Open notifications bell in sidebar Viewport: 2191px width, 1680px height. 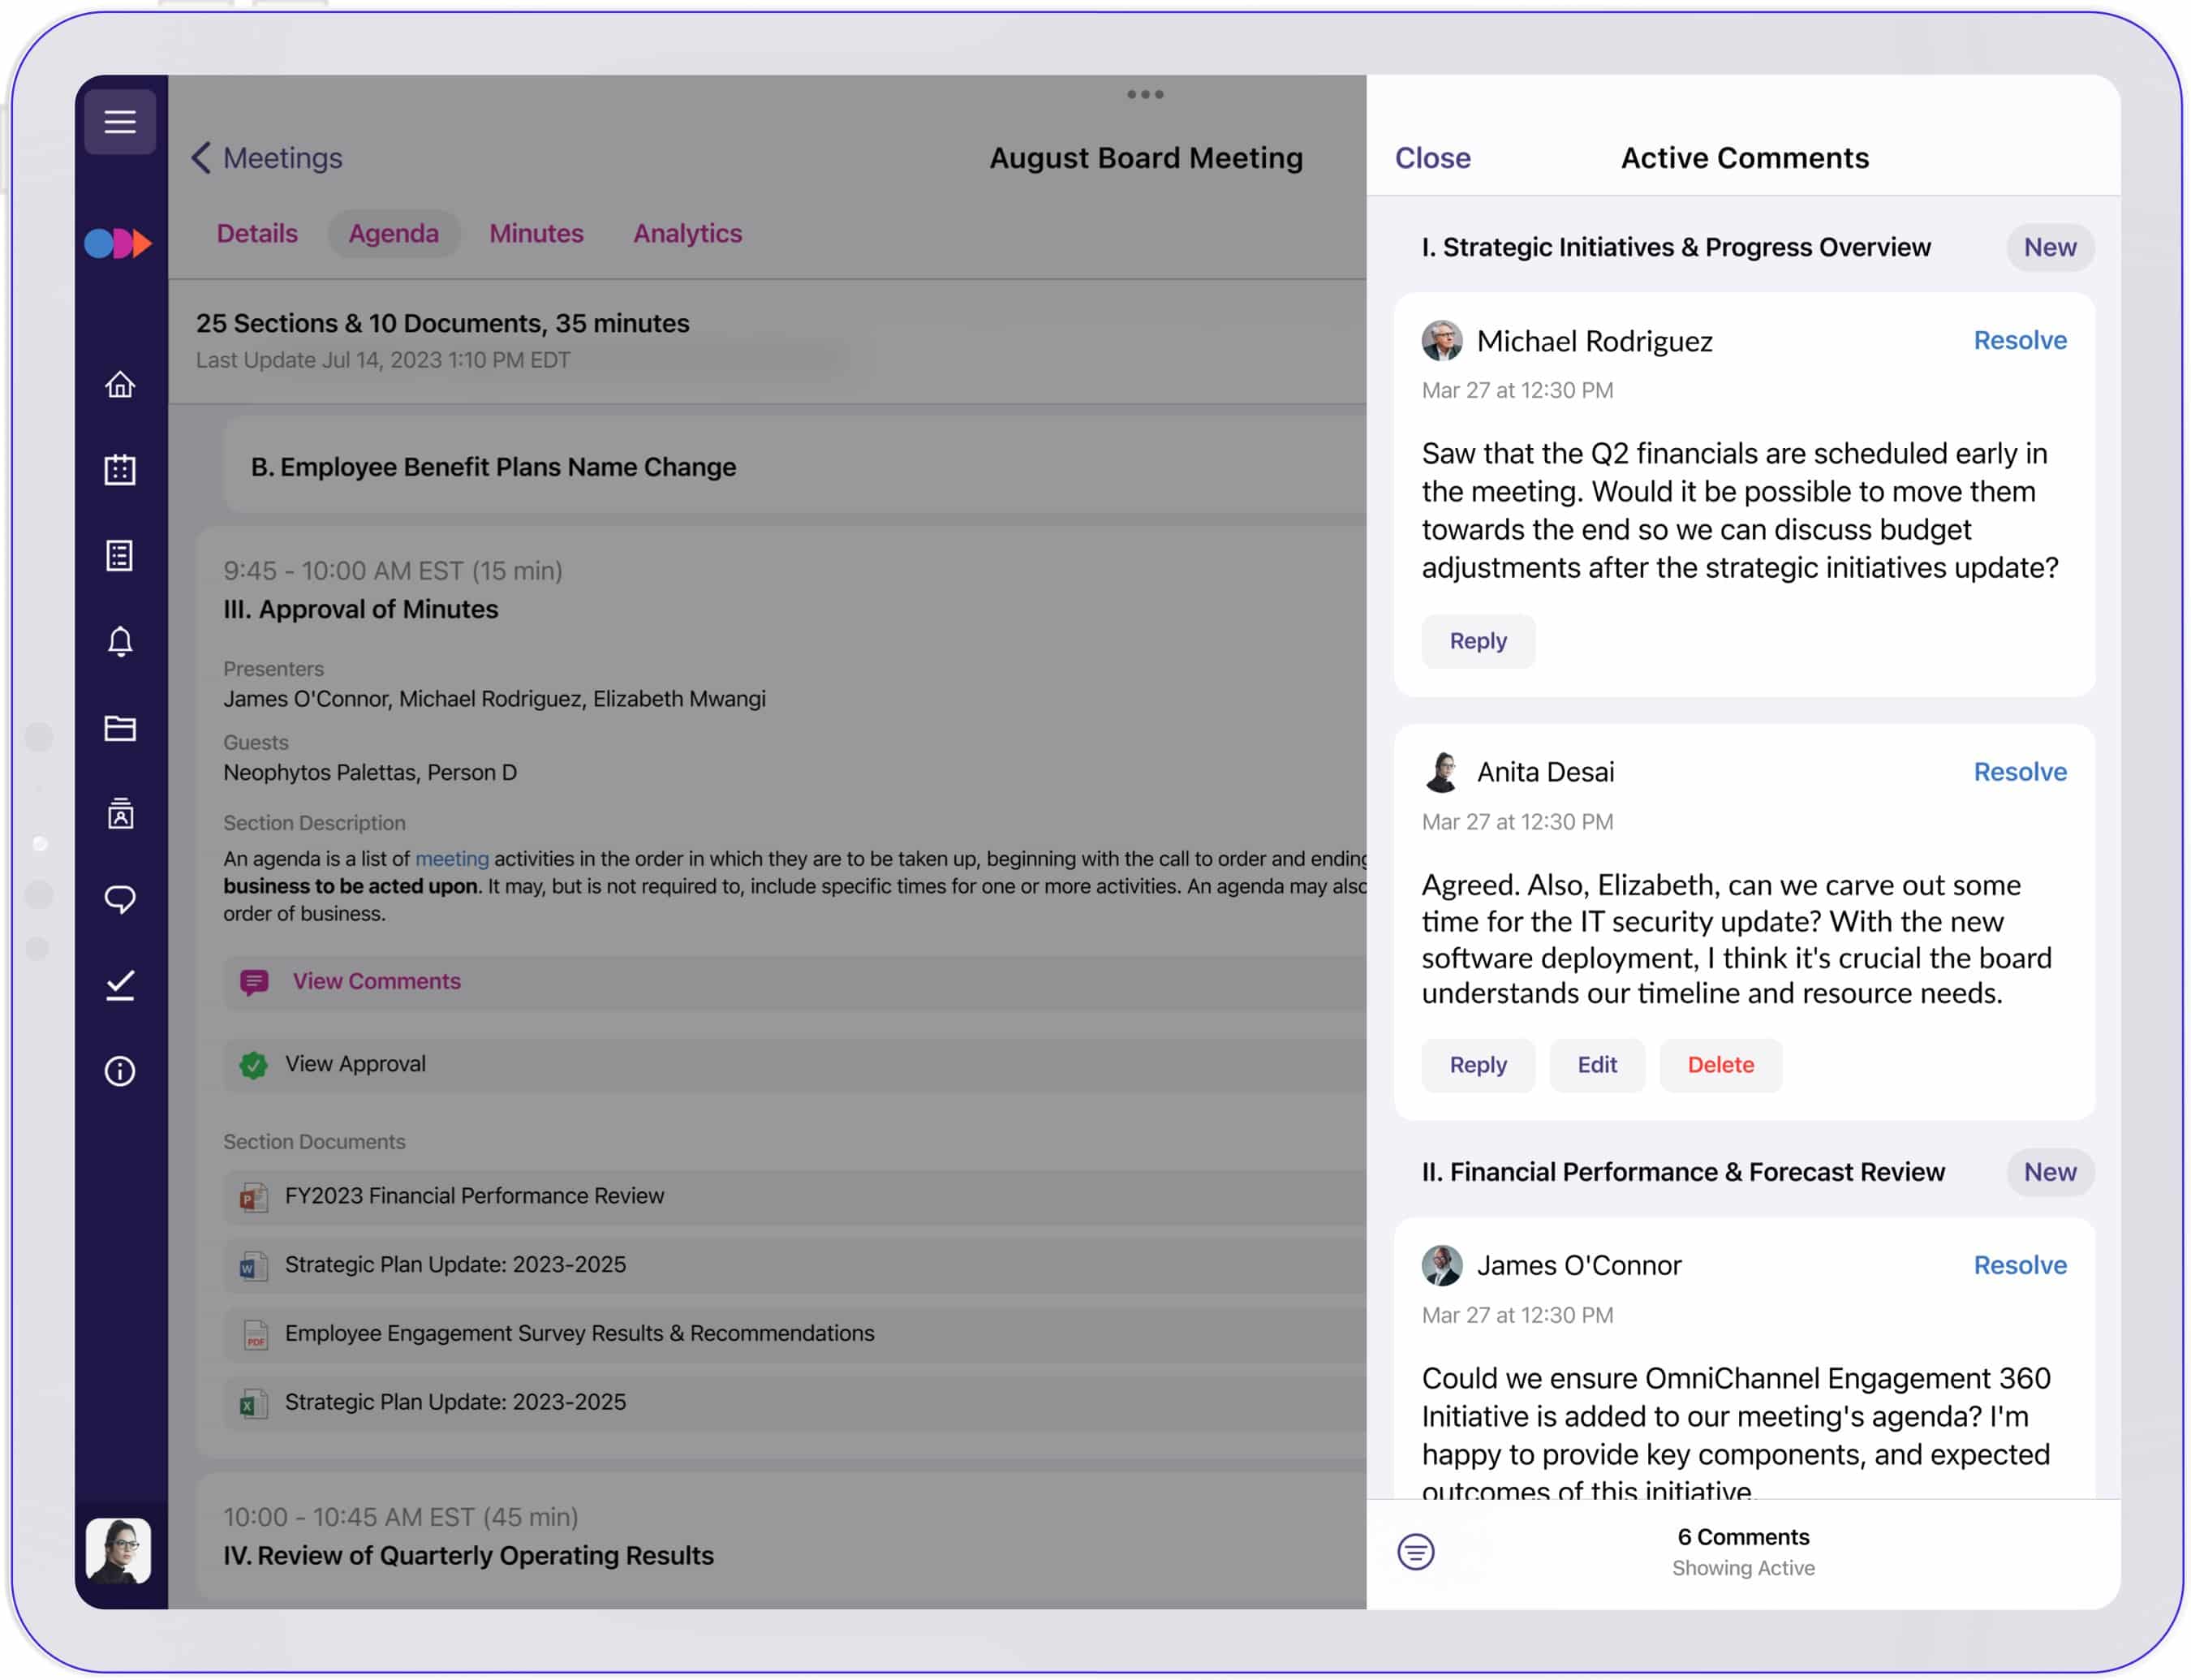pos(120,641)
